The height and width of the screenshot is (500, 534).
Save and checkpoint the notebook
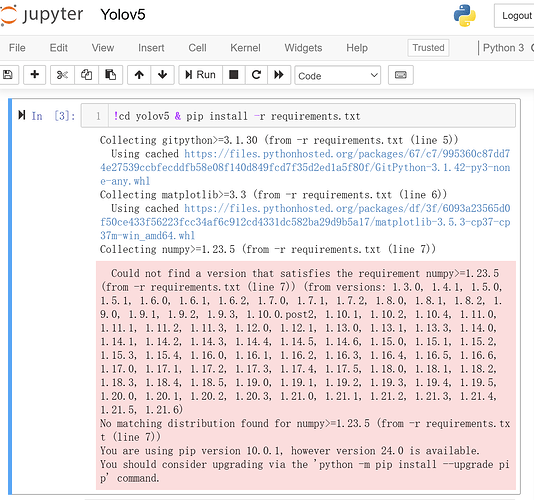[x=8, y=75]
